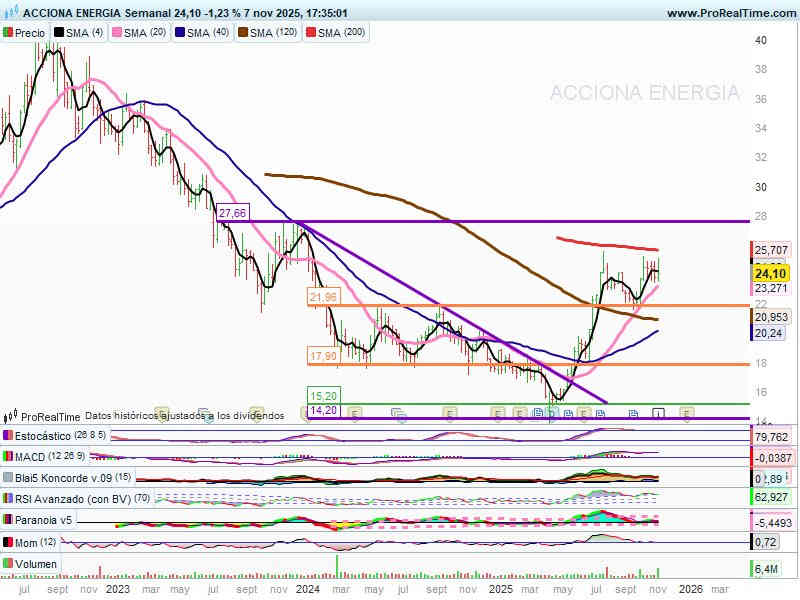Viewport: 800px width, 600px height.
Task: Open the www.ProRealTime.com link
Action: click(730, 13)
